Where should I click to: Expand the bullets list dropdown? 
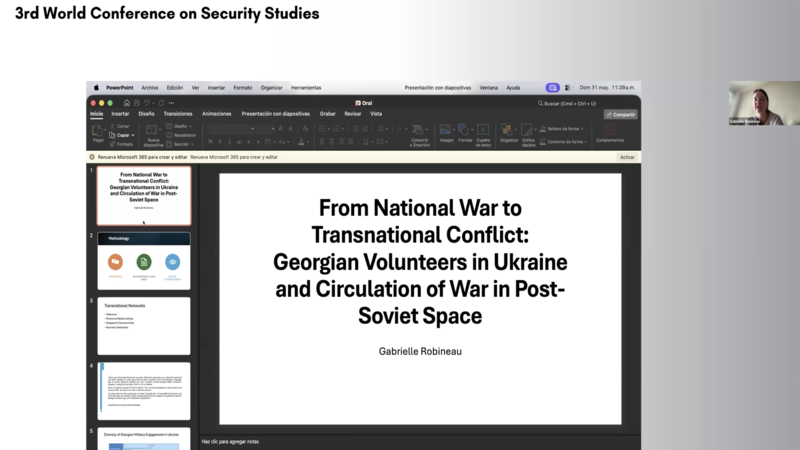[328, 129]
